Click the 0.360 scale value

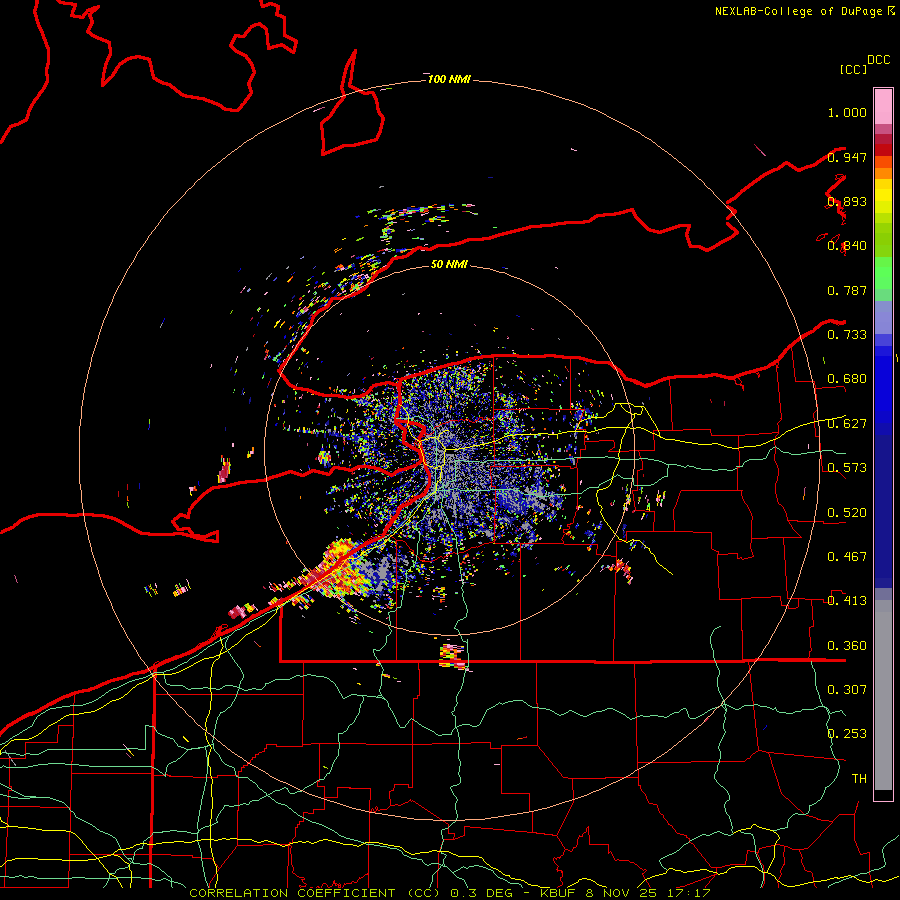(847, 646)
